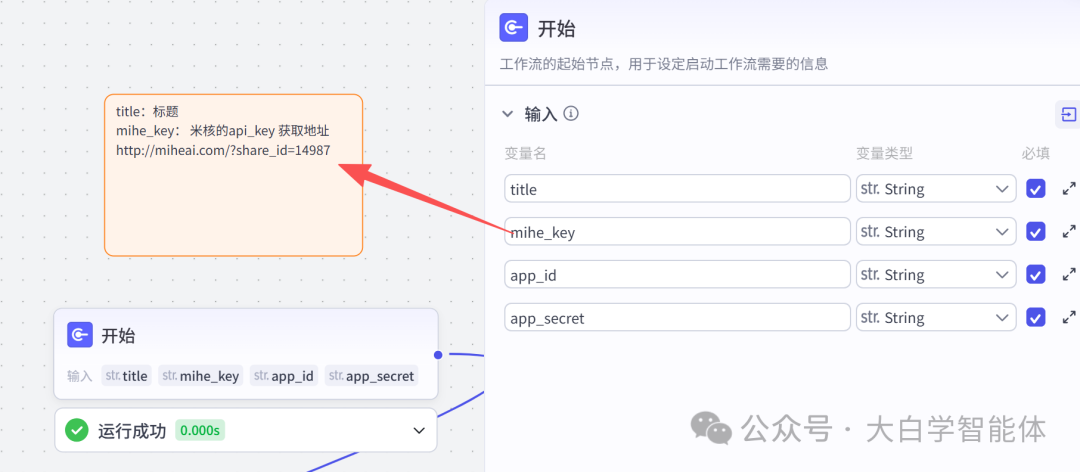Screen dimensions: 1080x472
Task: Click the 输入 label on 开始 canvas node
Action: (79, 376)
